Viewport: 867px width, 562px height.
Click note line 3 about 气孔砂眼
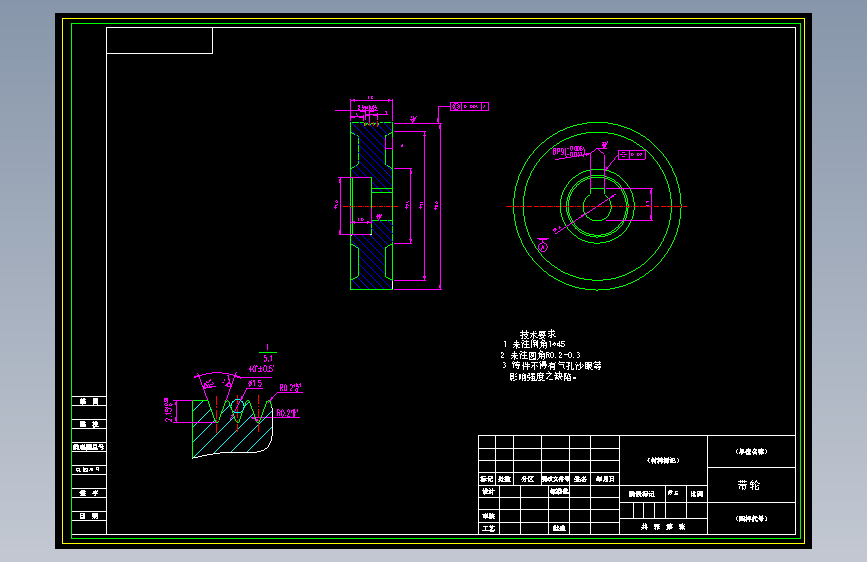[552, 366]
